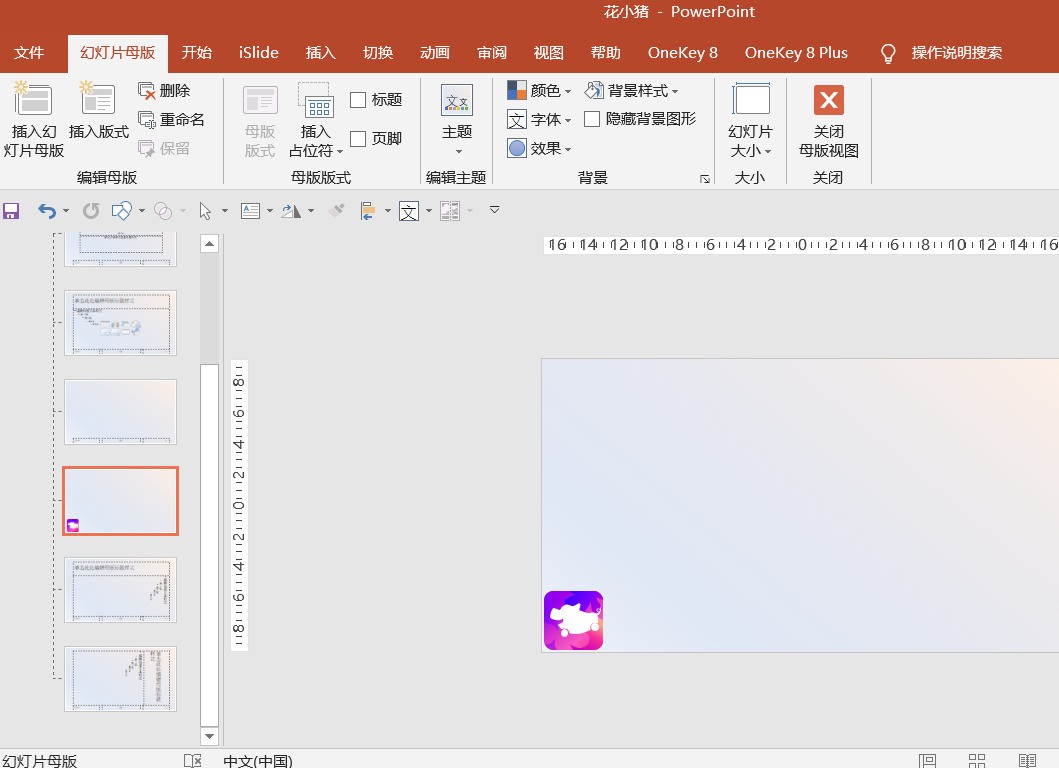Screen dimensions: 1059x768
Task: Click the pig logo image on slide
Action: point(573,620)
